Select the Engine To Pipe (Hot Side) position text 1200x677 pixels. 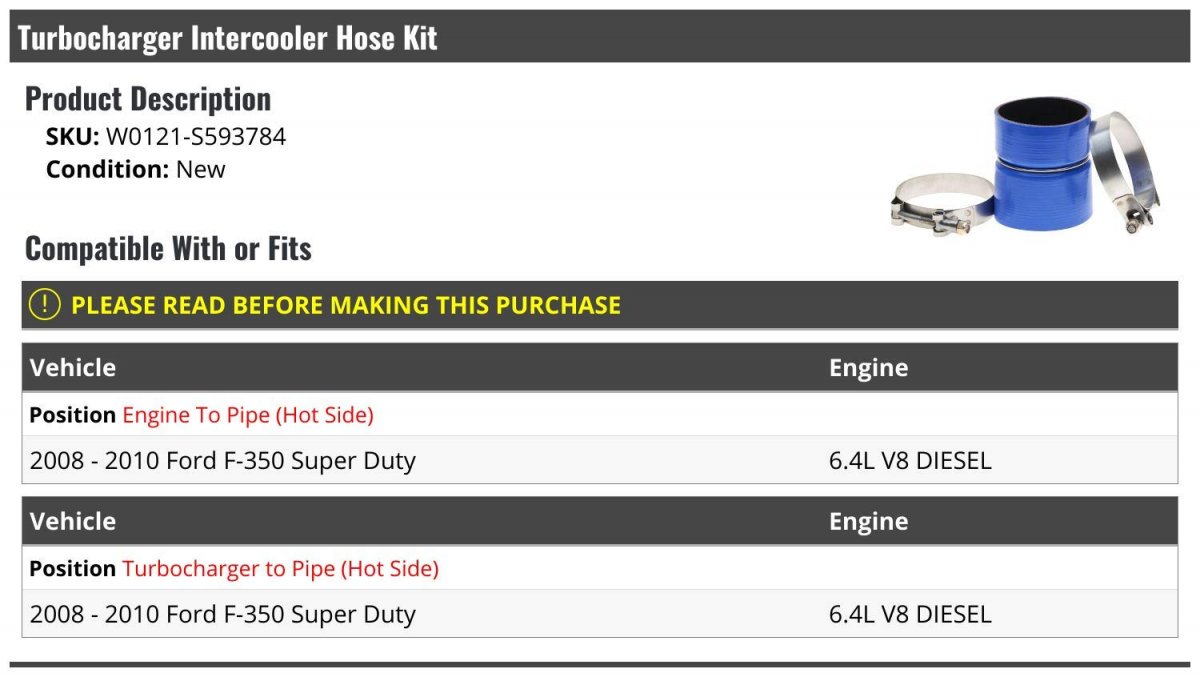tap(248, 415)
